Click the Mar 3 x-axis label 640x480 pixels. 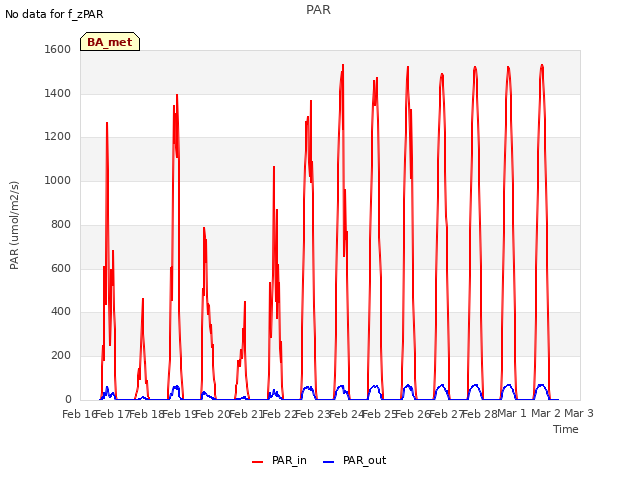579,413
